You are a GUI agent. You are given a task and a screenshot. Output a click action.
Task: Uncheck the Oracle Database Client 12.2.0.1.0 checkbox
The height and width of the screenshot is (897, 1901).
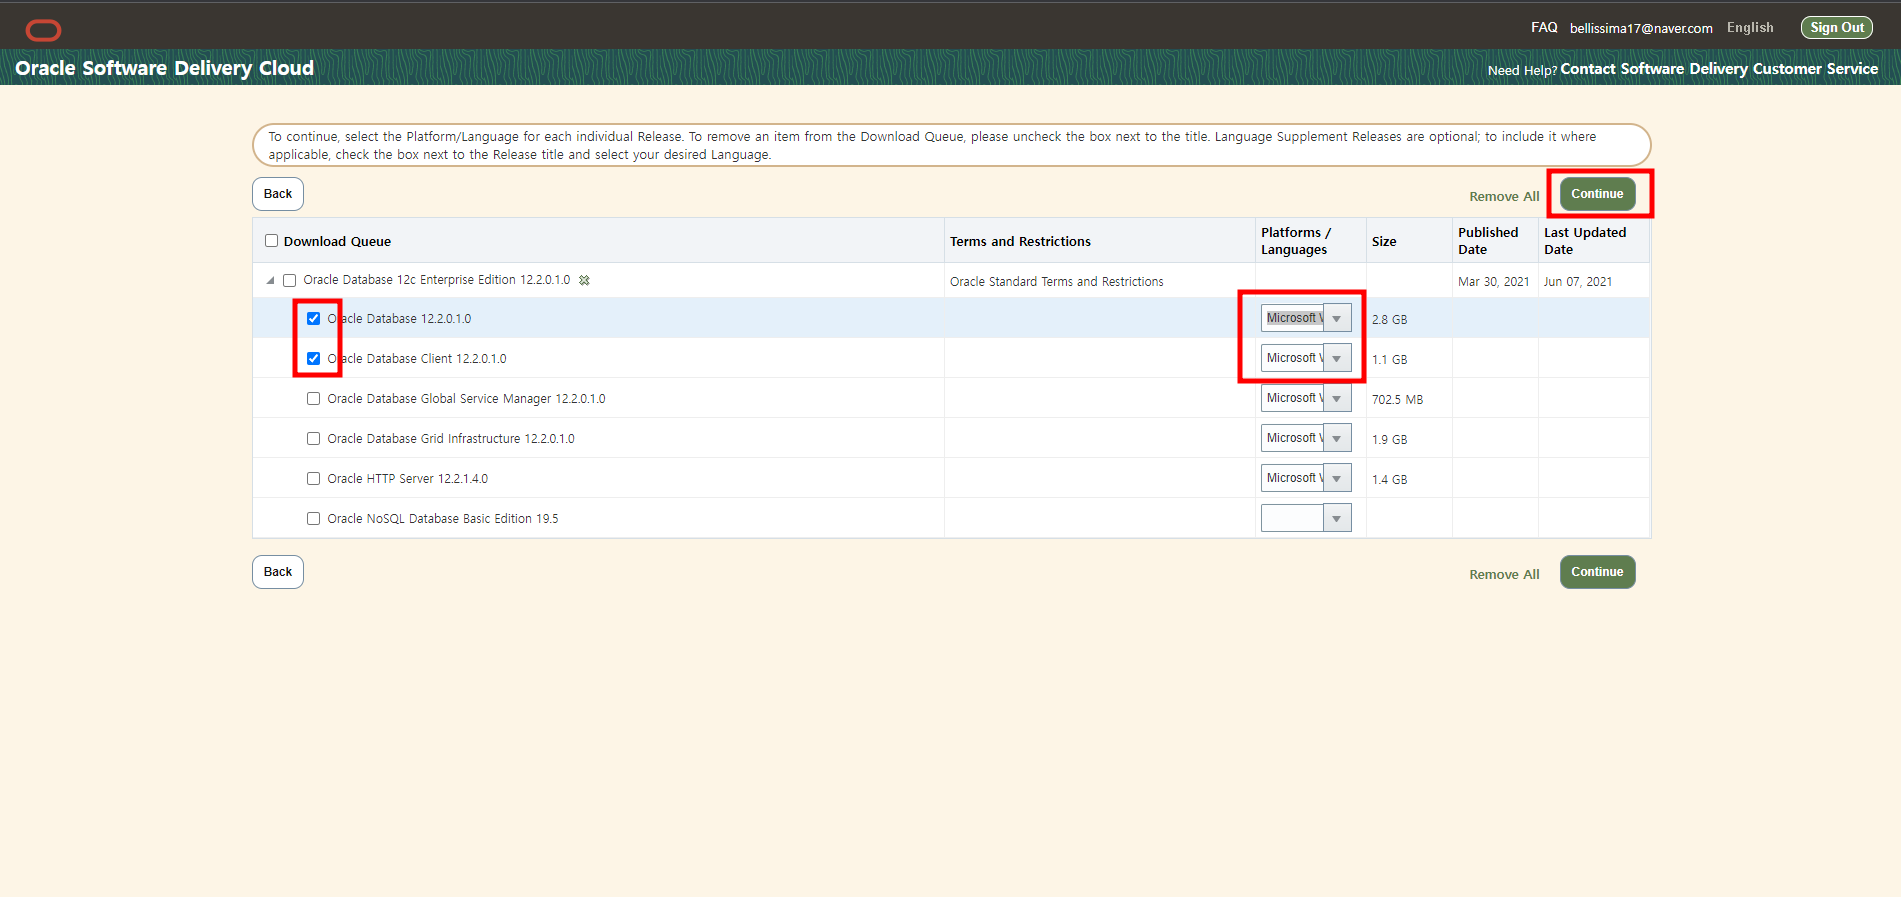pos(314,359)
